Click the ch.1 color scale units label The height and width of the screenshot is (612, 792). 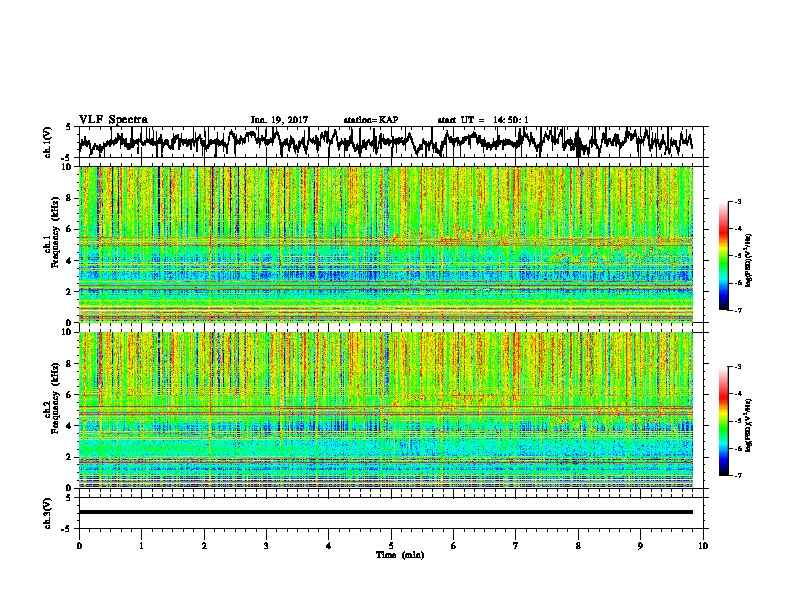(x=749, y=260)
